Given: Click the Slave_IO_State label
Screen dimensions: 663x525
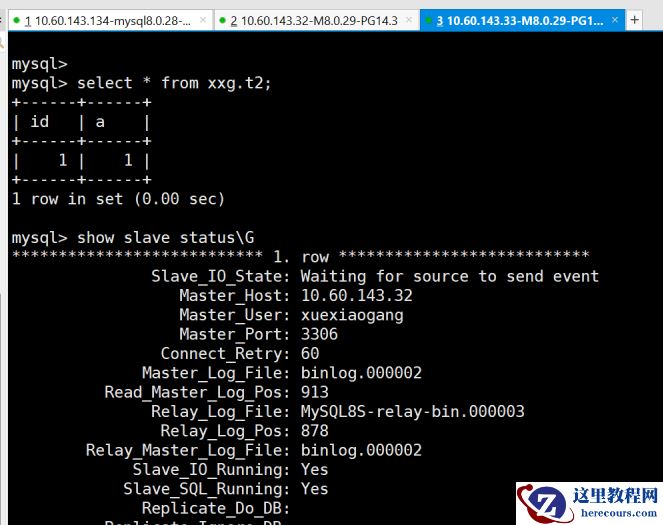Looking at the screenshot, I should pyautogui.click(x=220, y=276).
